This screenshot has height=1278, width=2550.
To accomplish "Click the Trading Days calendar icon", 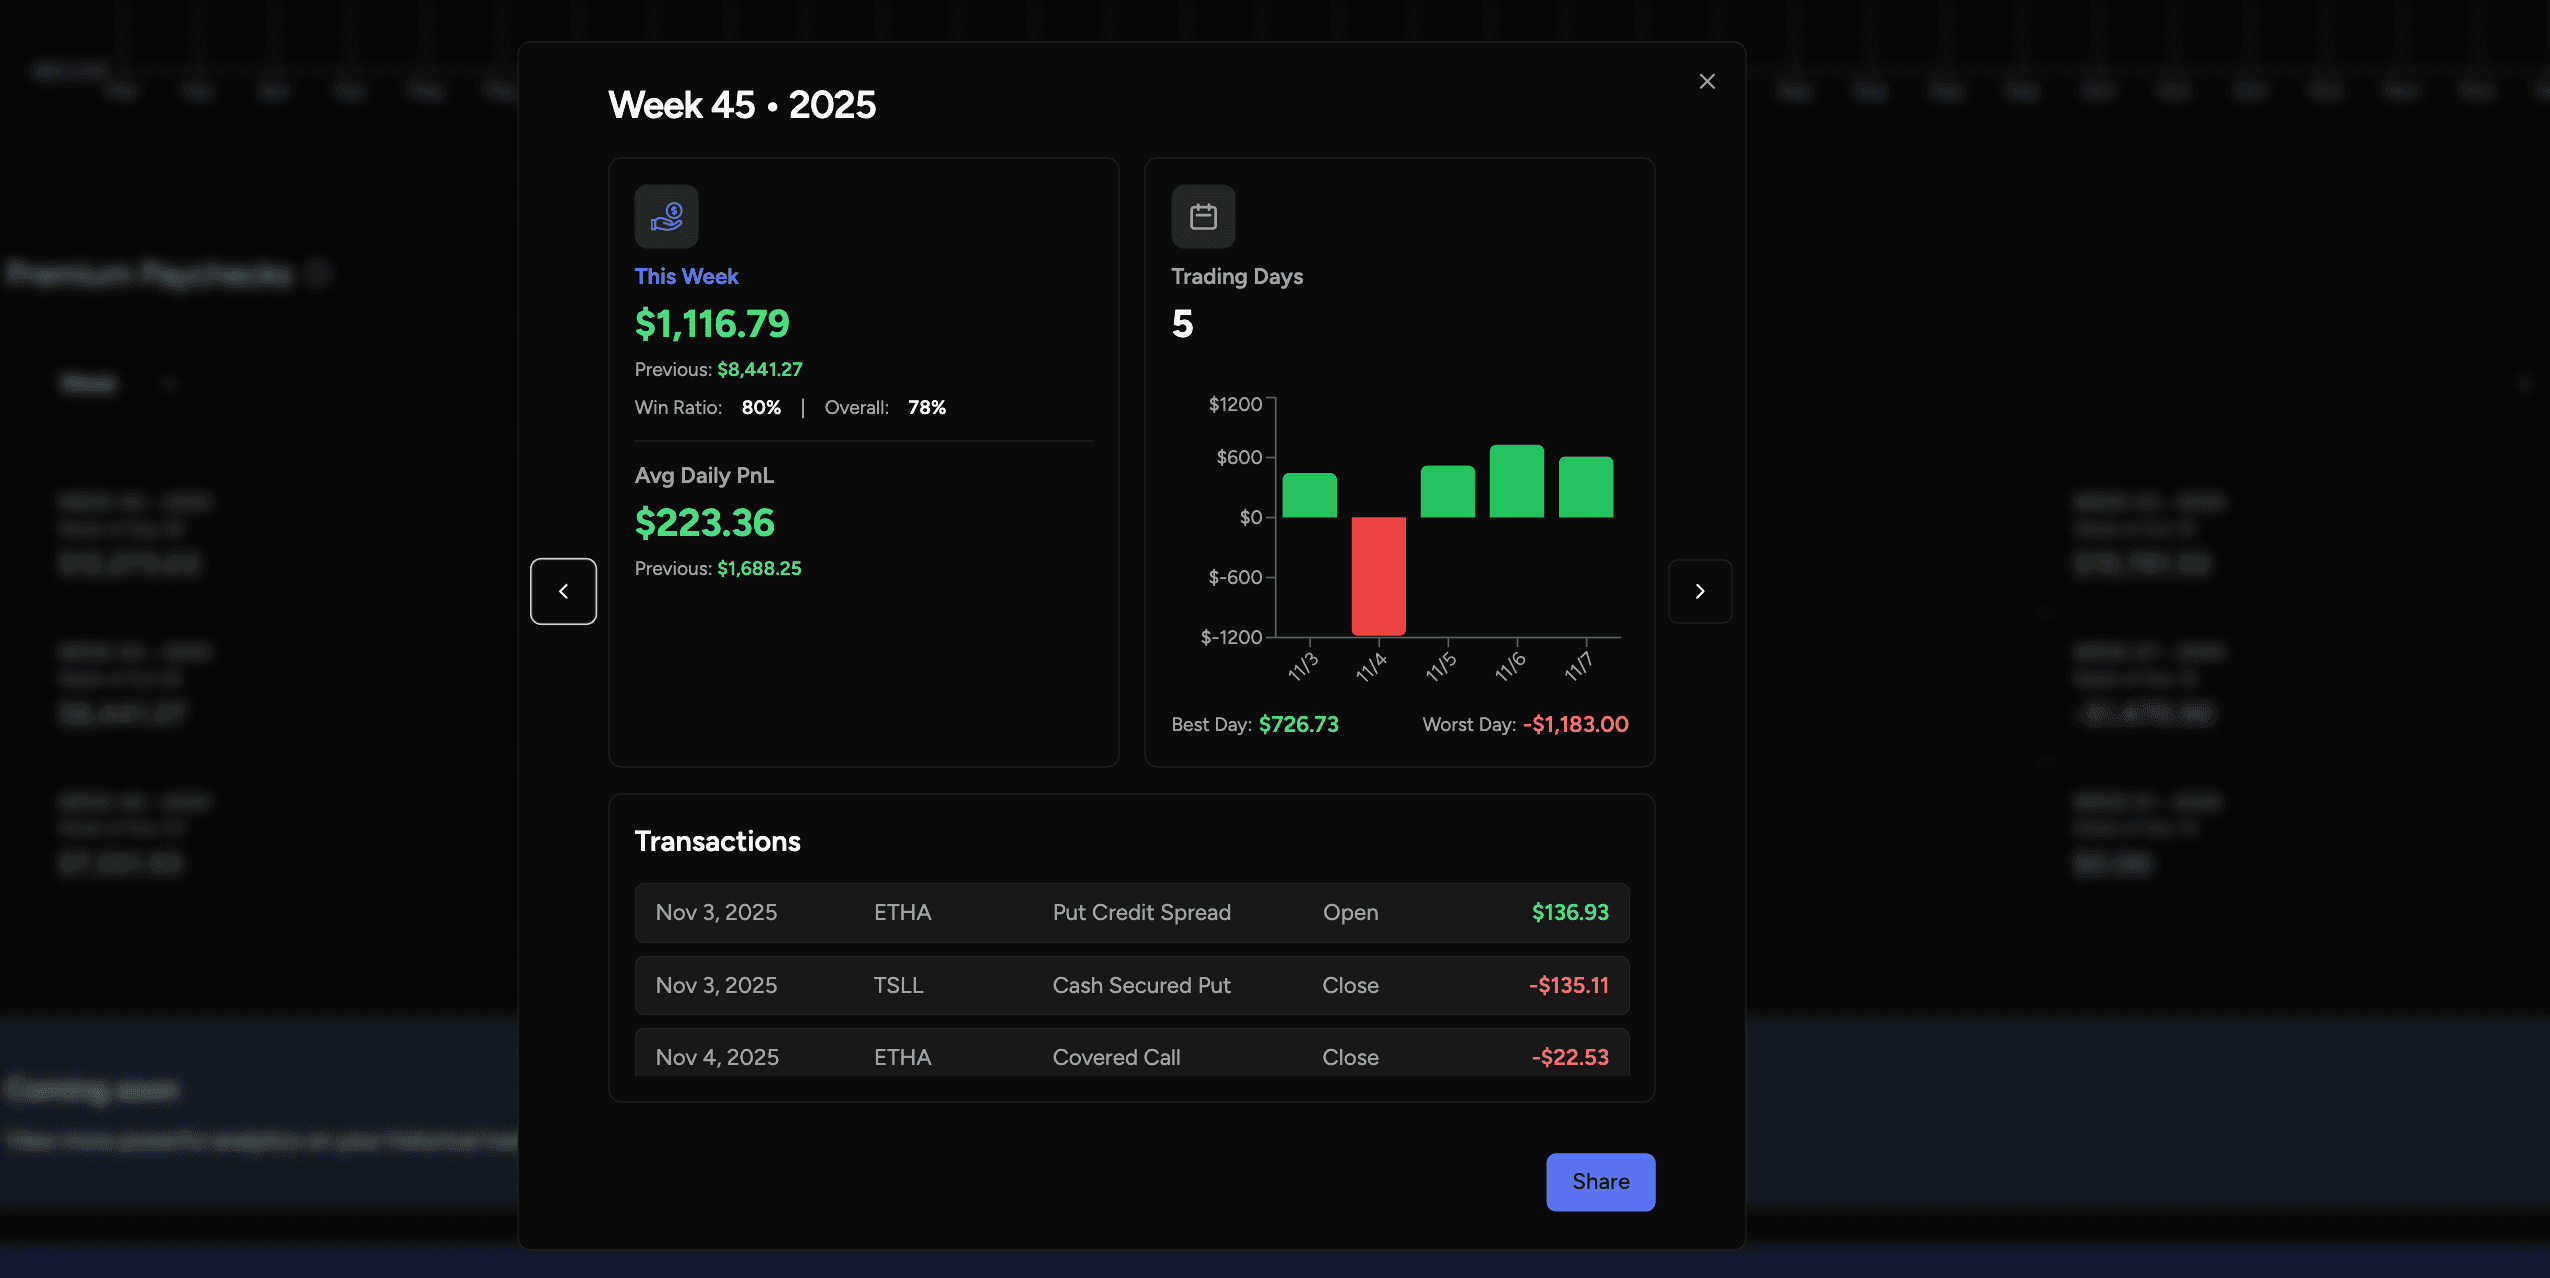I will 1201,215.
